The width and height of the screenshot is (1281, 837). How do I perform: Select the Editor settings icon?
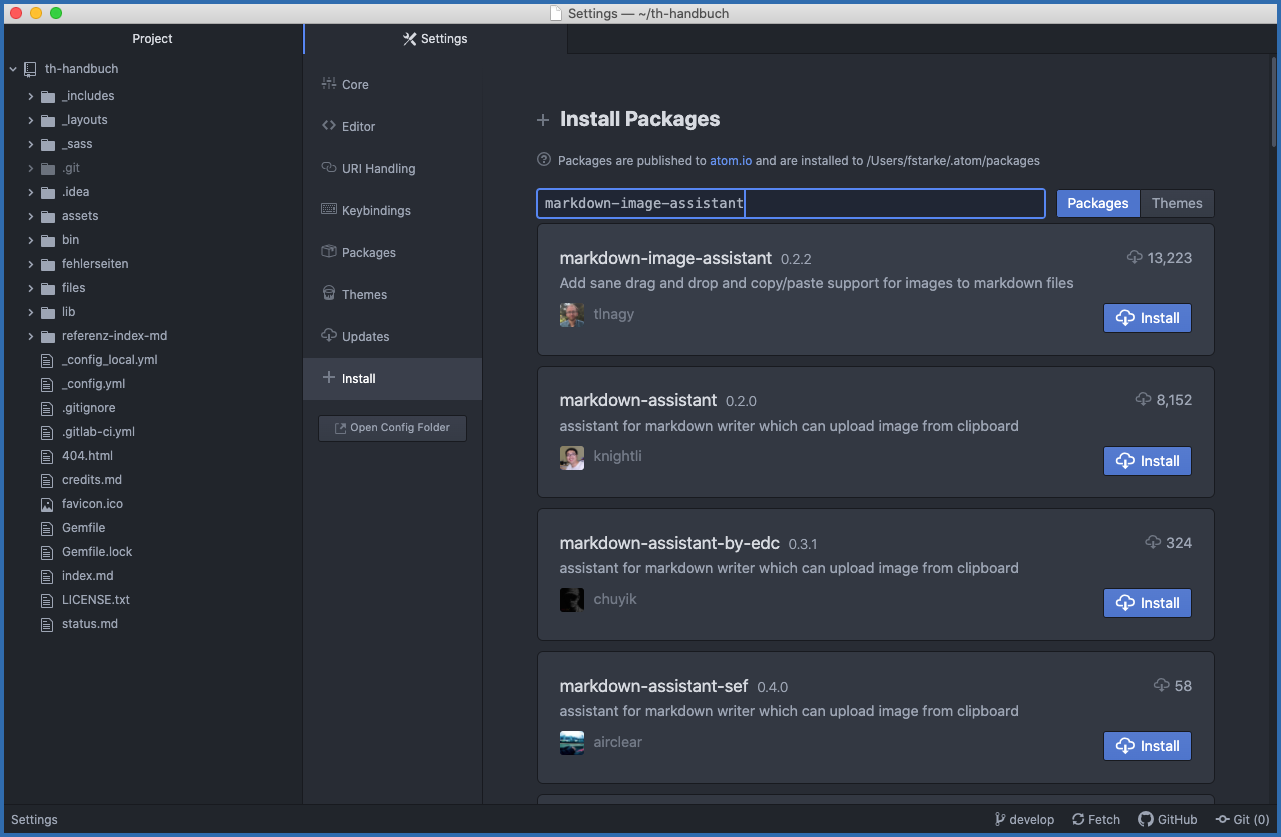pyautogui.click(x=328, y=126)
